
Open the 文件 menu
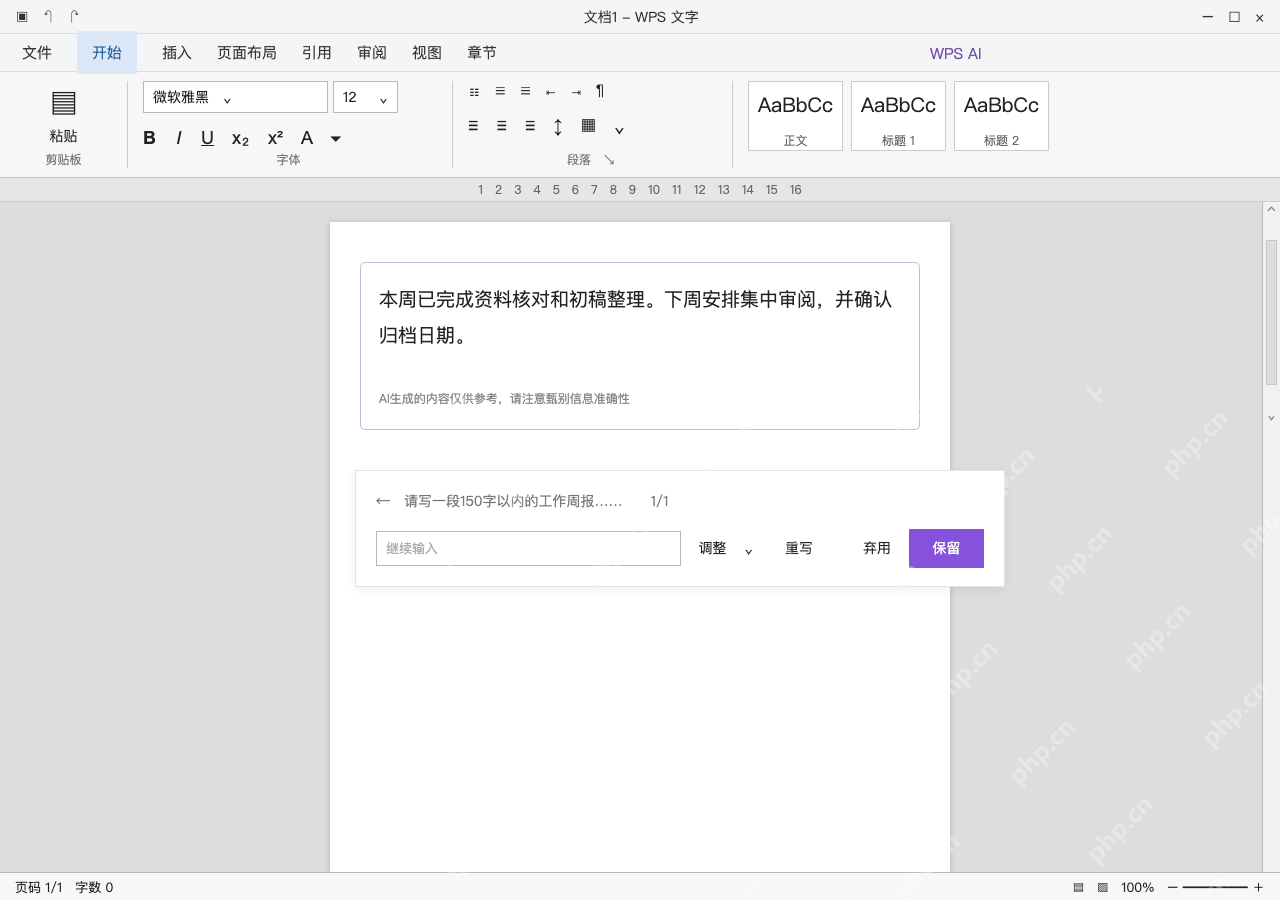pos(37,53)
